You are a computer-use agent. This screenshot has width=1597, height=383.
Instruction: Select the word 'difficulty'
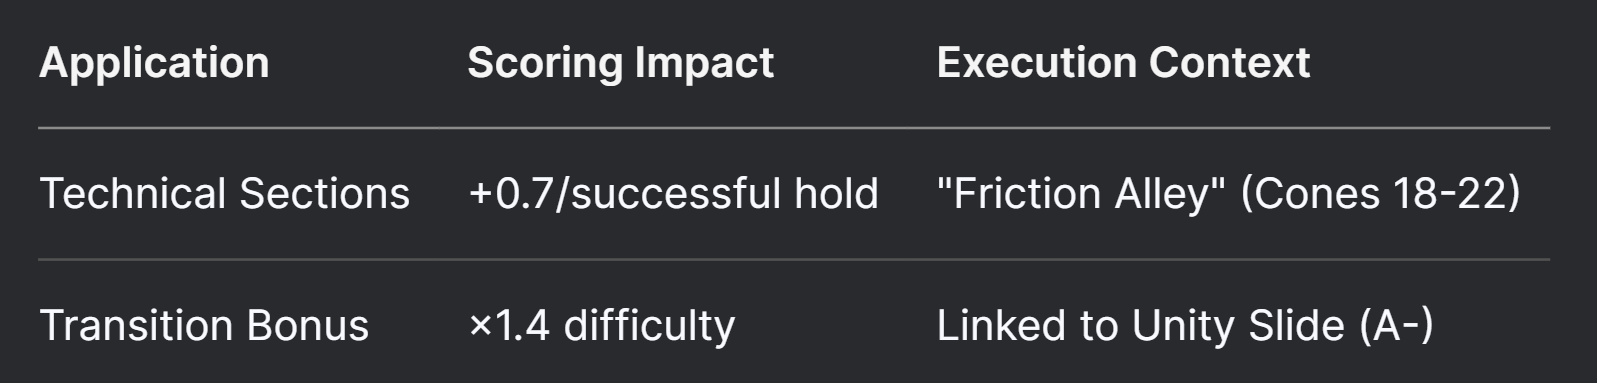pos(649,326)
